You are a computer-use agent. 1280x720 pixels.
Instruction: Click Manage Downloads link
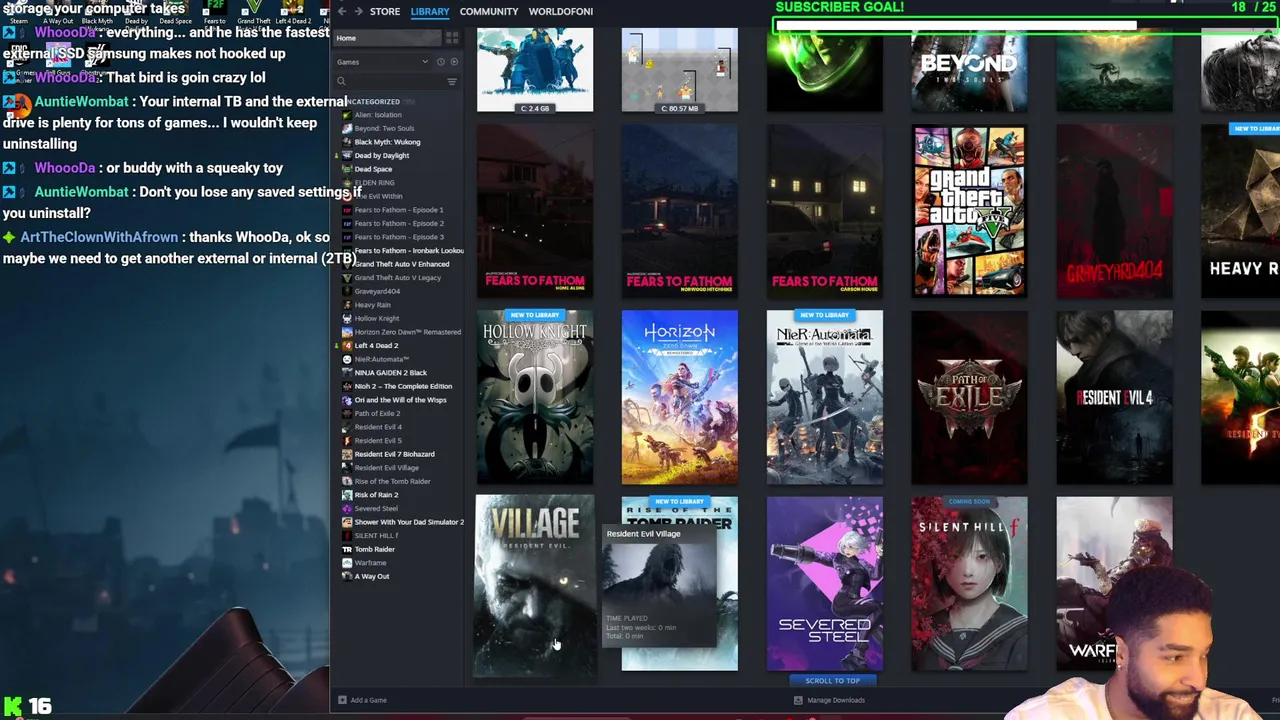(x=836, y=700)
